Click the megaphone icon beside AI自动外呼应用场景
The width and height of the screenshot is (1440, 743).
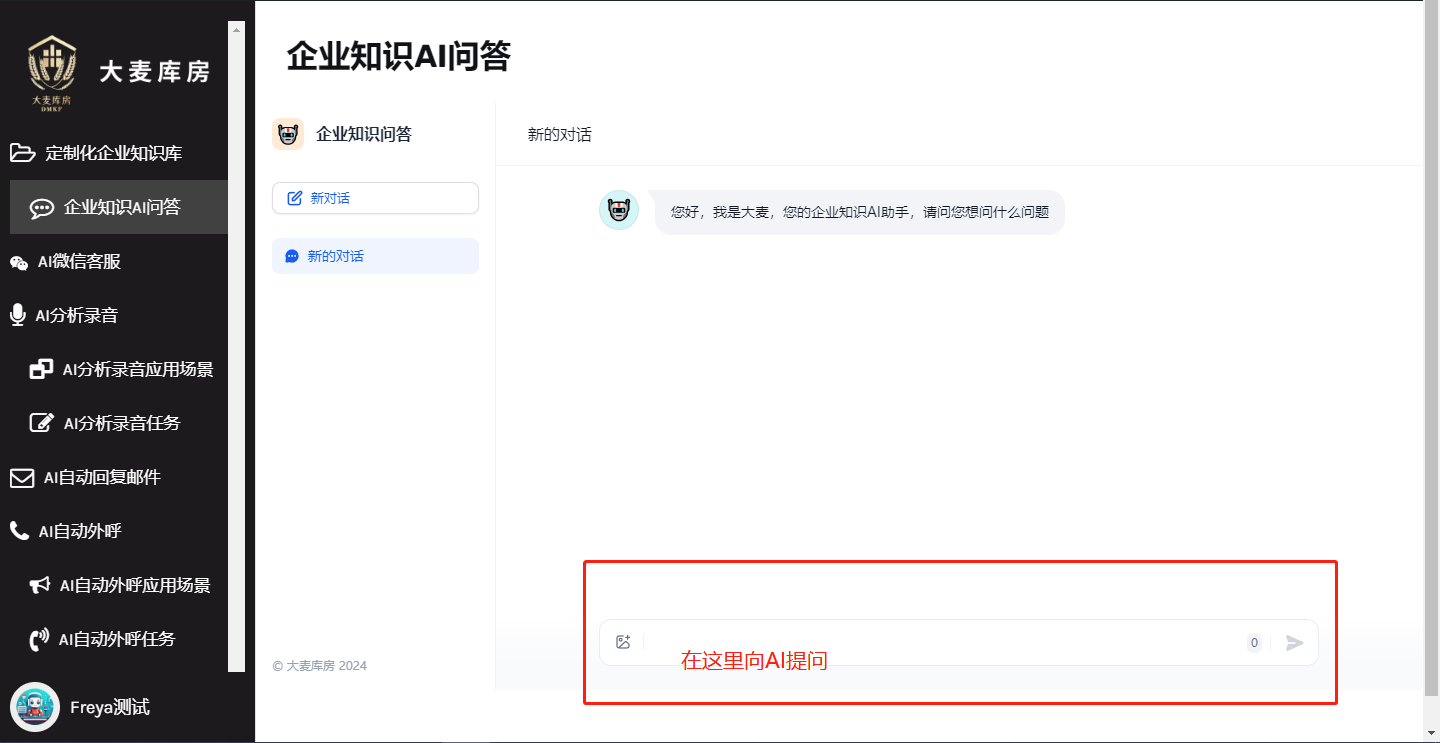click(x=40, y=585)
